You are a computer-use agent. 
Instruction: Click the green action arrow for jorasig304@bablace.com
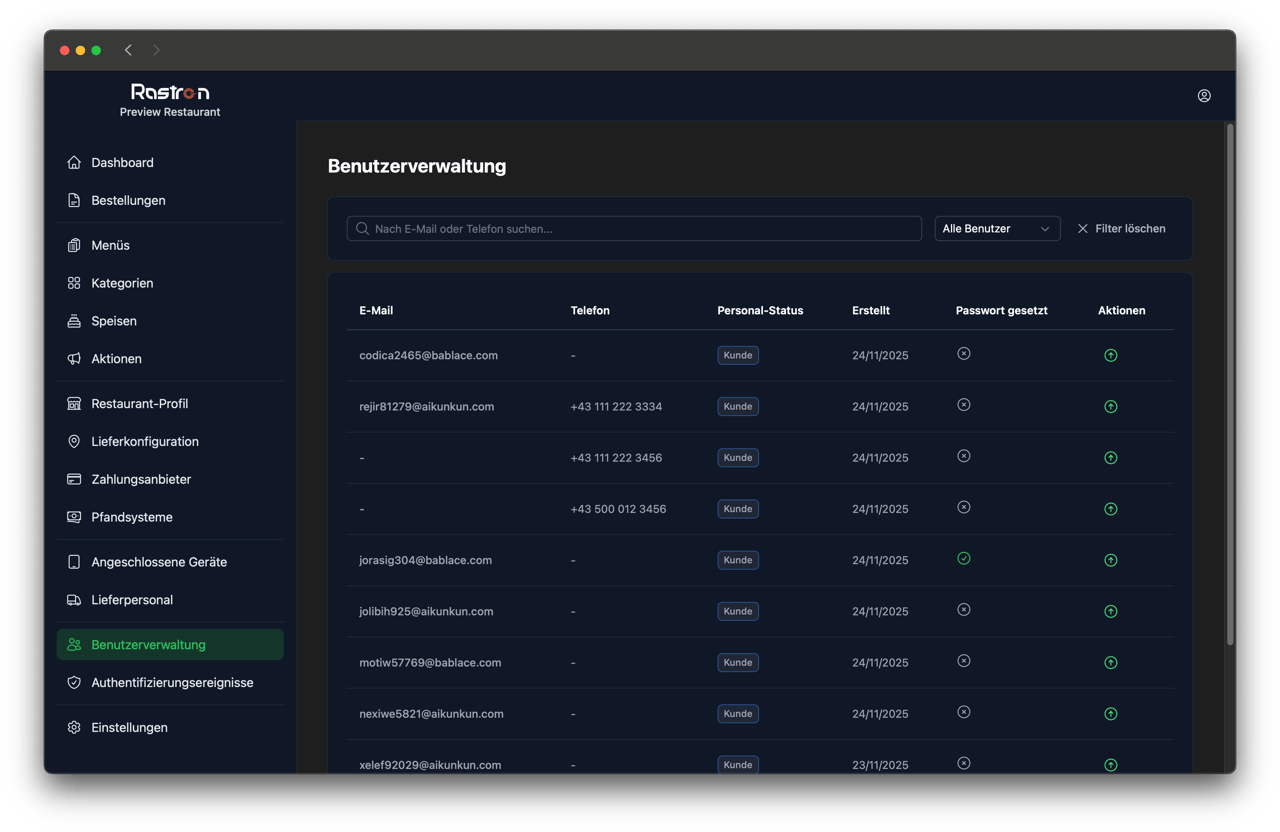pos(1110,560)
